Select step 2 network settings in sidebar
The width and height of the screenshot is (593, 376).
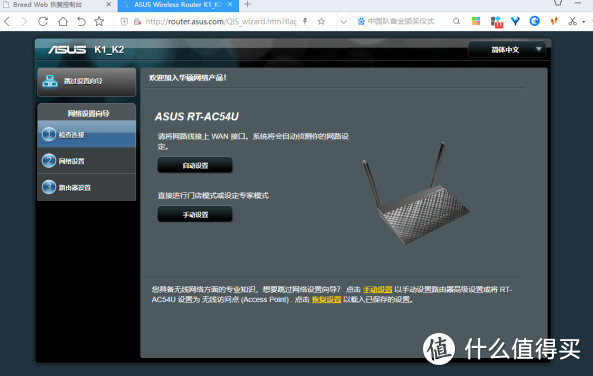point(87,161)
